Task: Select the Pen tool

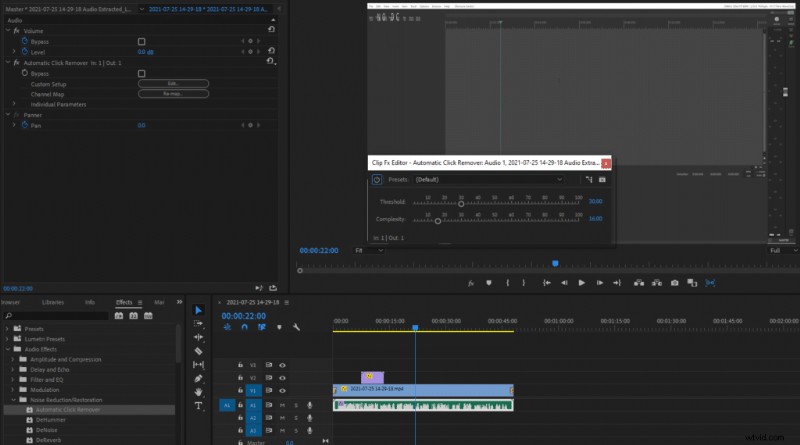Action: [198, 379]
